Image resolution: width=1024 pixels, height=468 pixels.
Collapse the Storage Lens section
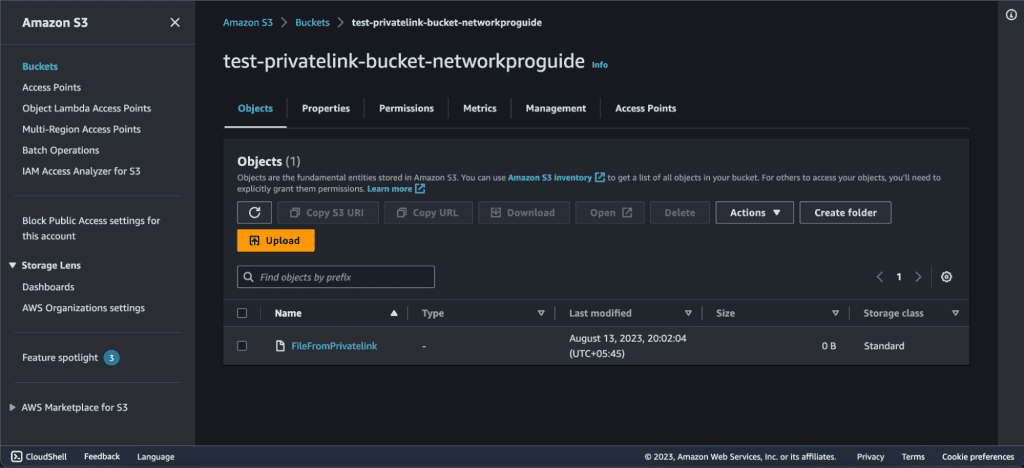[x=12, y=266]
